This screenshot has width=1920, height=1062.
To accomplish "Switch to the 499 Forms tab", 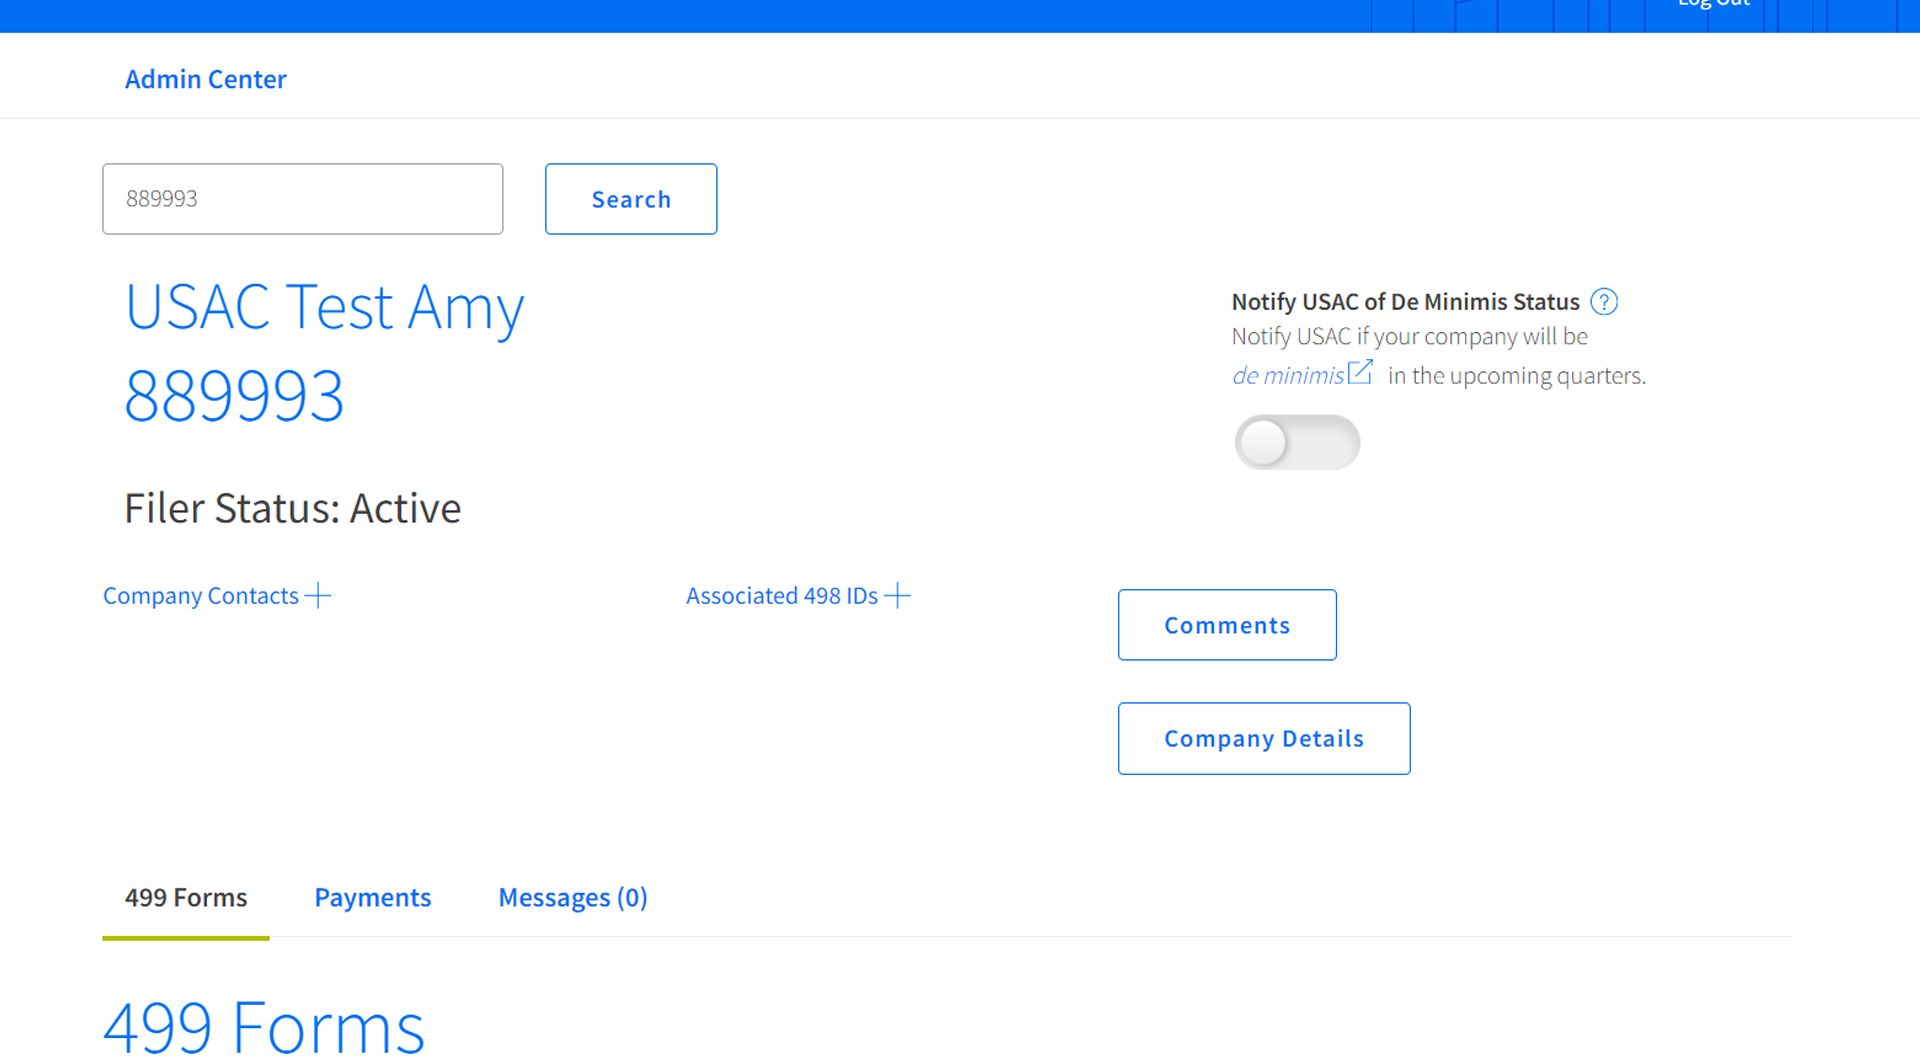I will coord(186,897).
